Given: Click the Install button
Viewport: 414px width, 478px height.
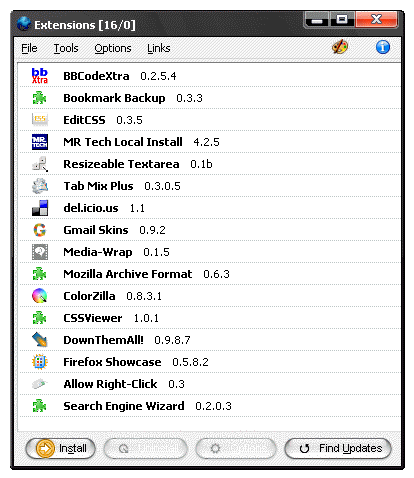Looking at the screenshot, I should tap(60, 448).
